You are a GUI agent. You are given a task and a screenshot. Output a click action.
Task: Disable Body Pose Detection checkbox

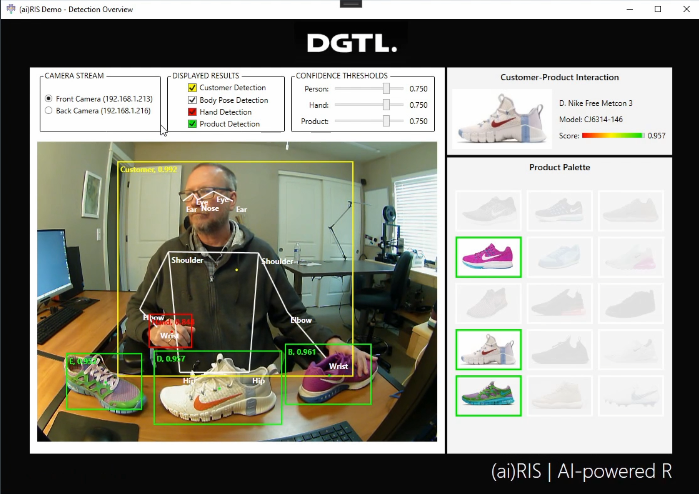(x=192, y=100)
